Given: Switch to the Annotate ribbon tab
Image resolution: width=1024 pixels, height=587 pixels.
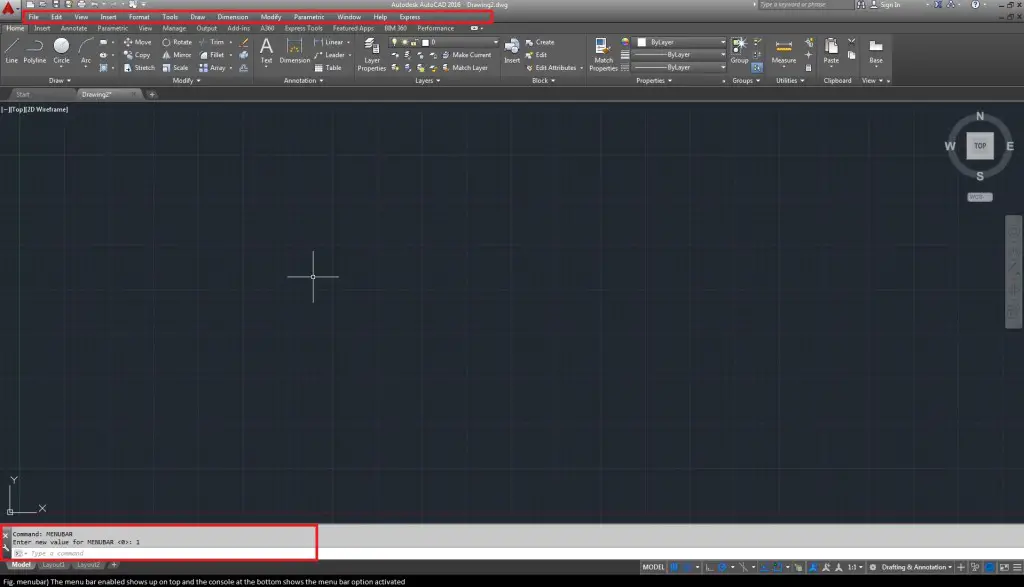Looking at the screenshot, I should 74,28.
